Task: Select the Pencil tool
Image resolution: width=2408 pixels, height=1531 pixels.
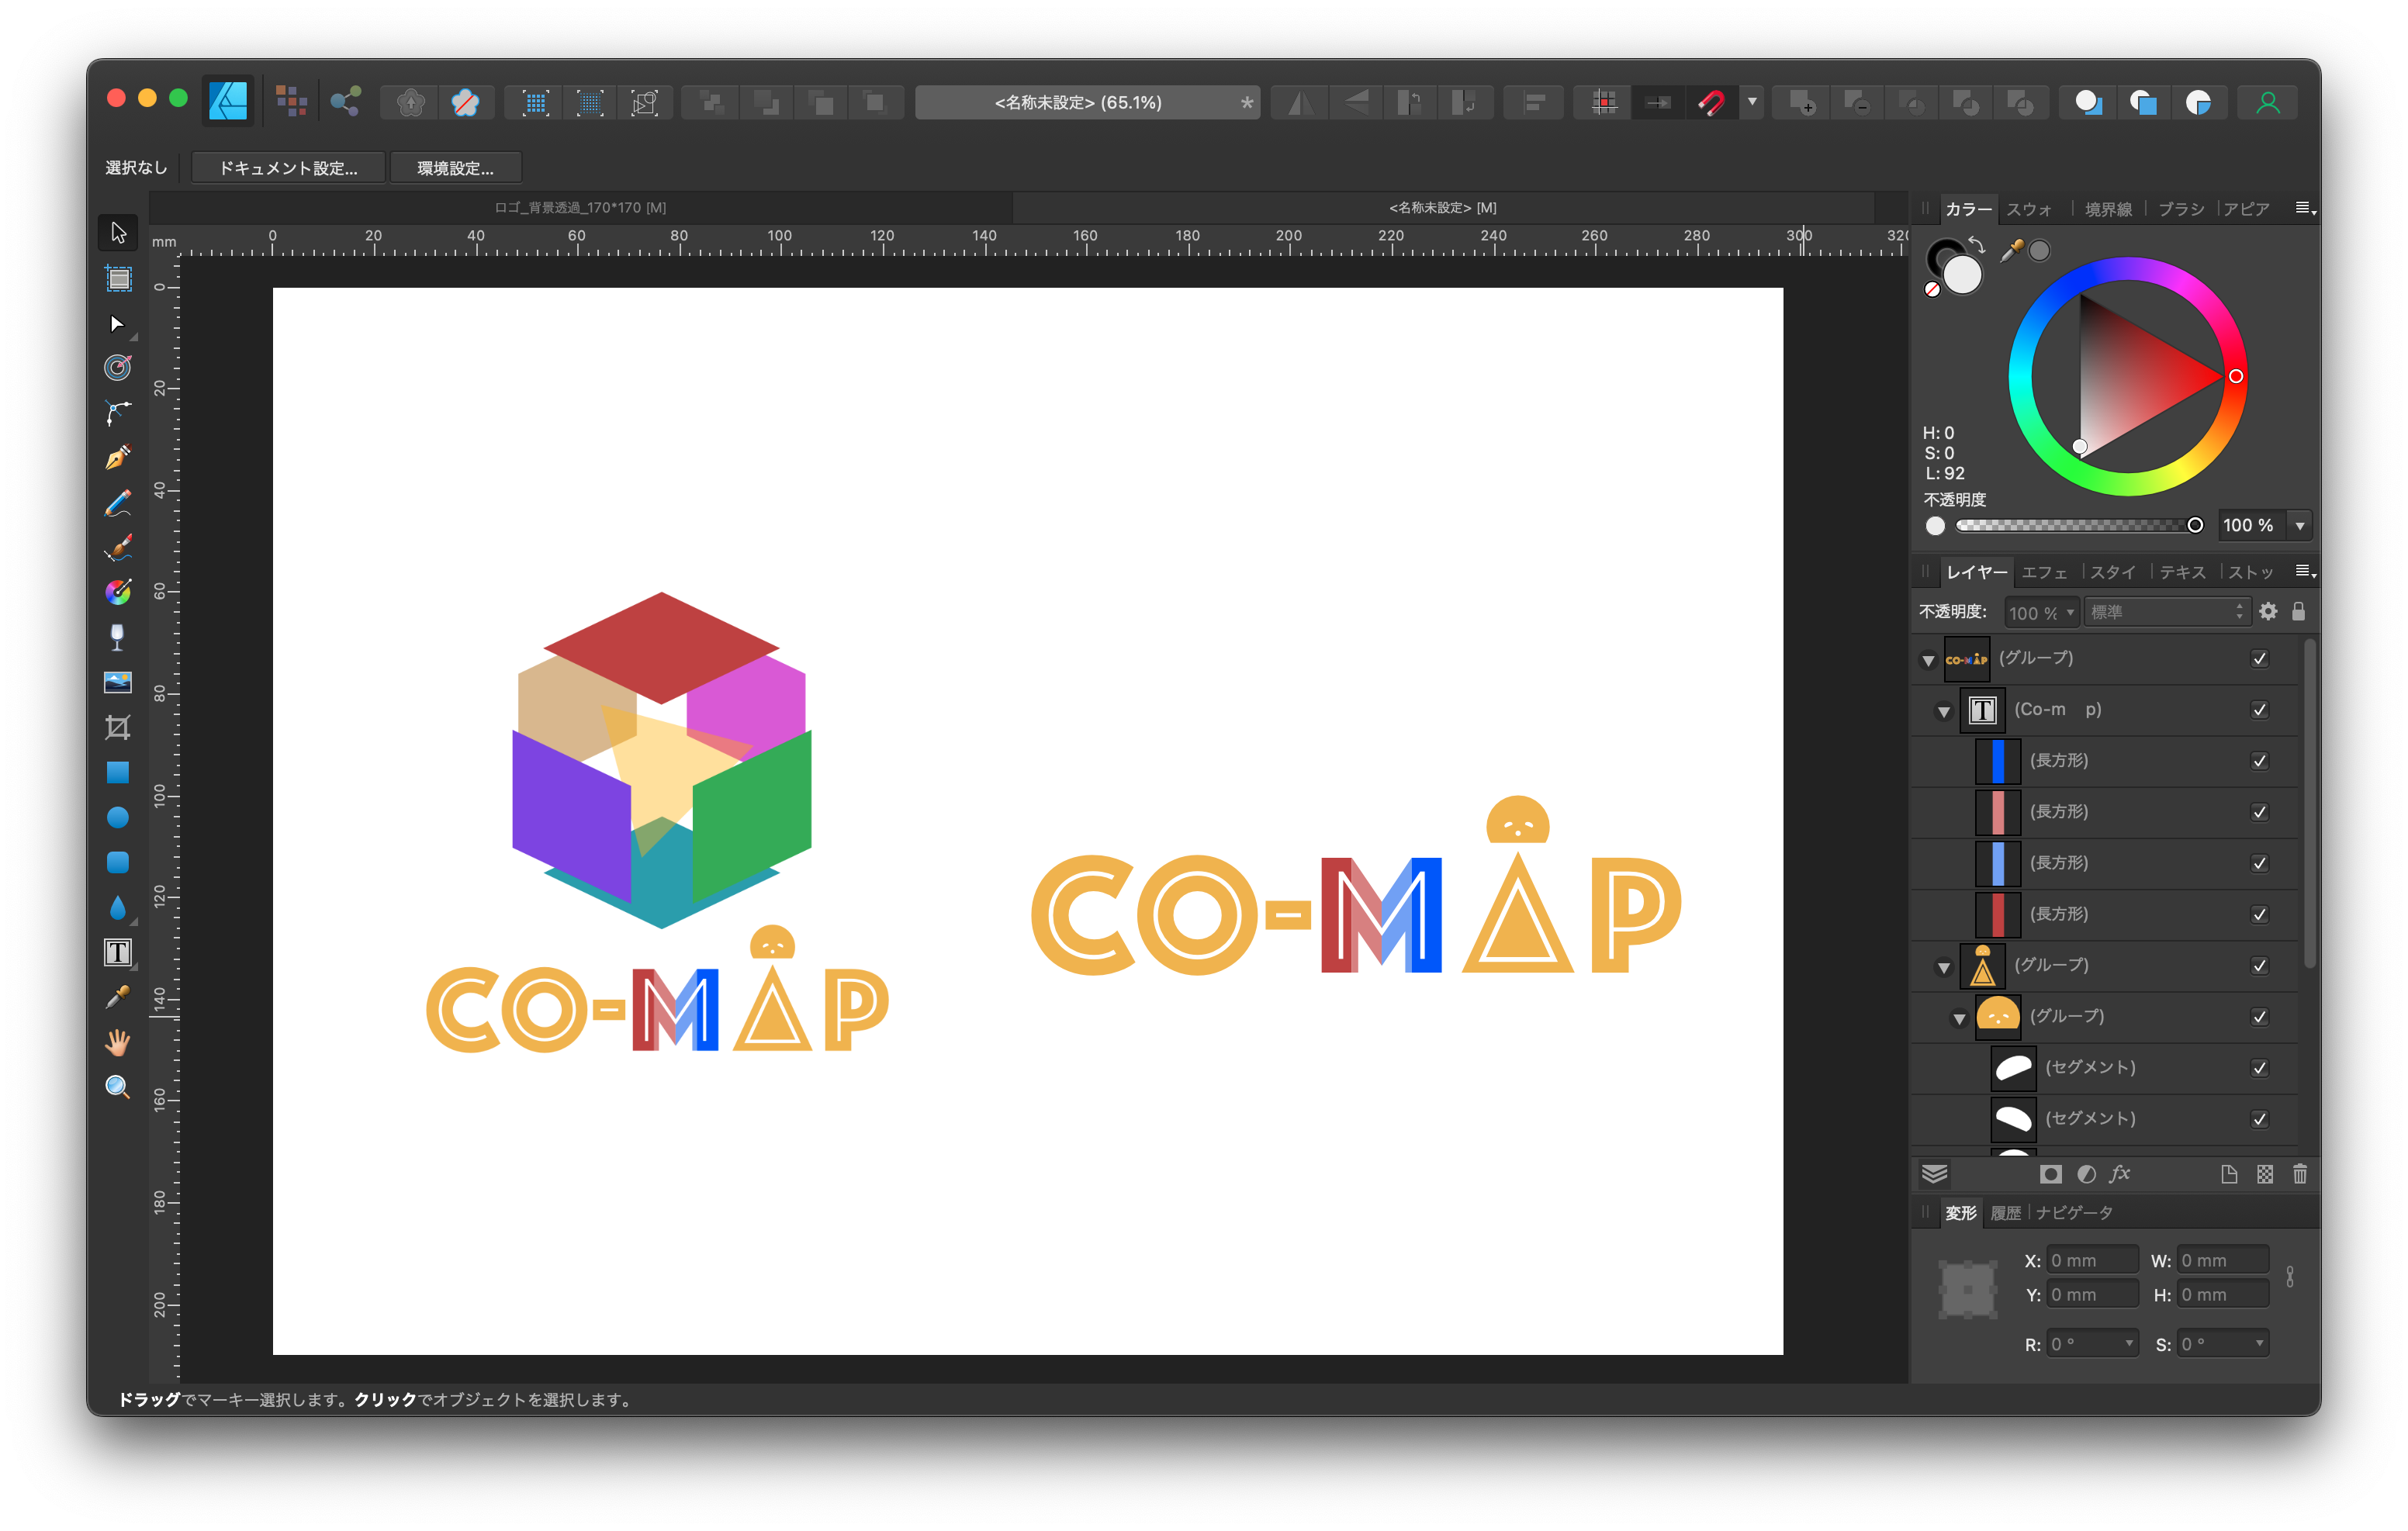Action: (118, 458)
